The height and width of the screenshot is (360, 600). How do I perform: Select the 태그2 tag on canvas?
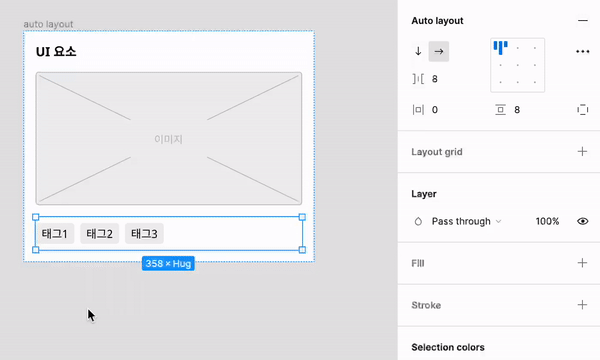coord(99,233)
